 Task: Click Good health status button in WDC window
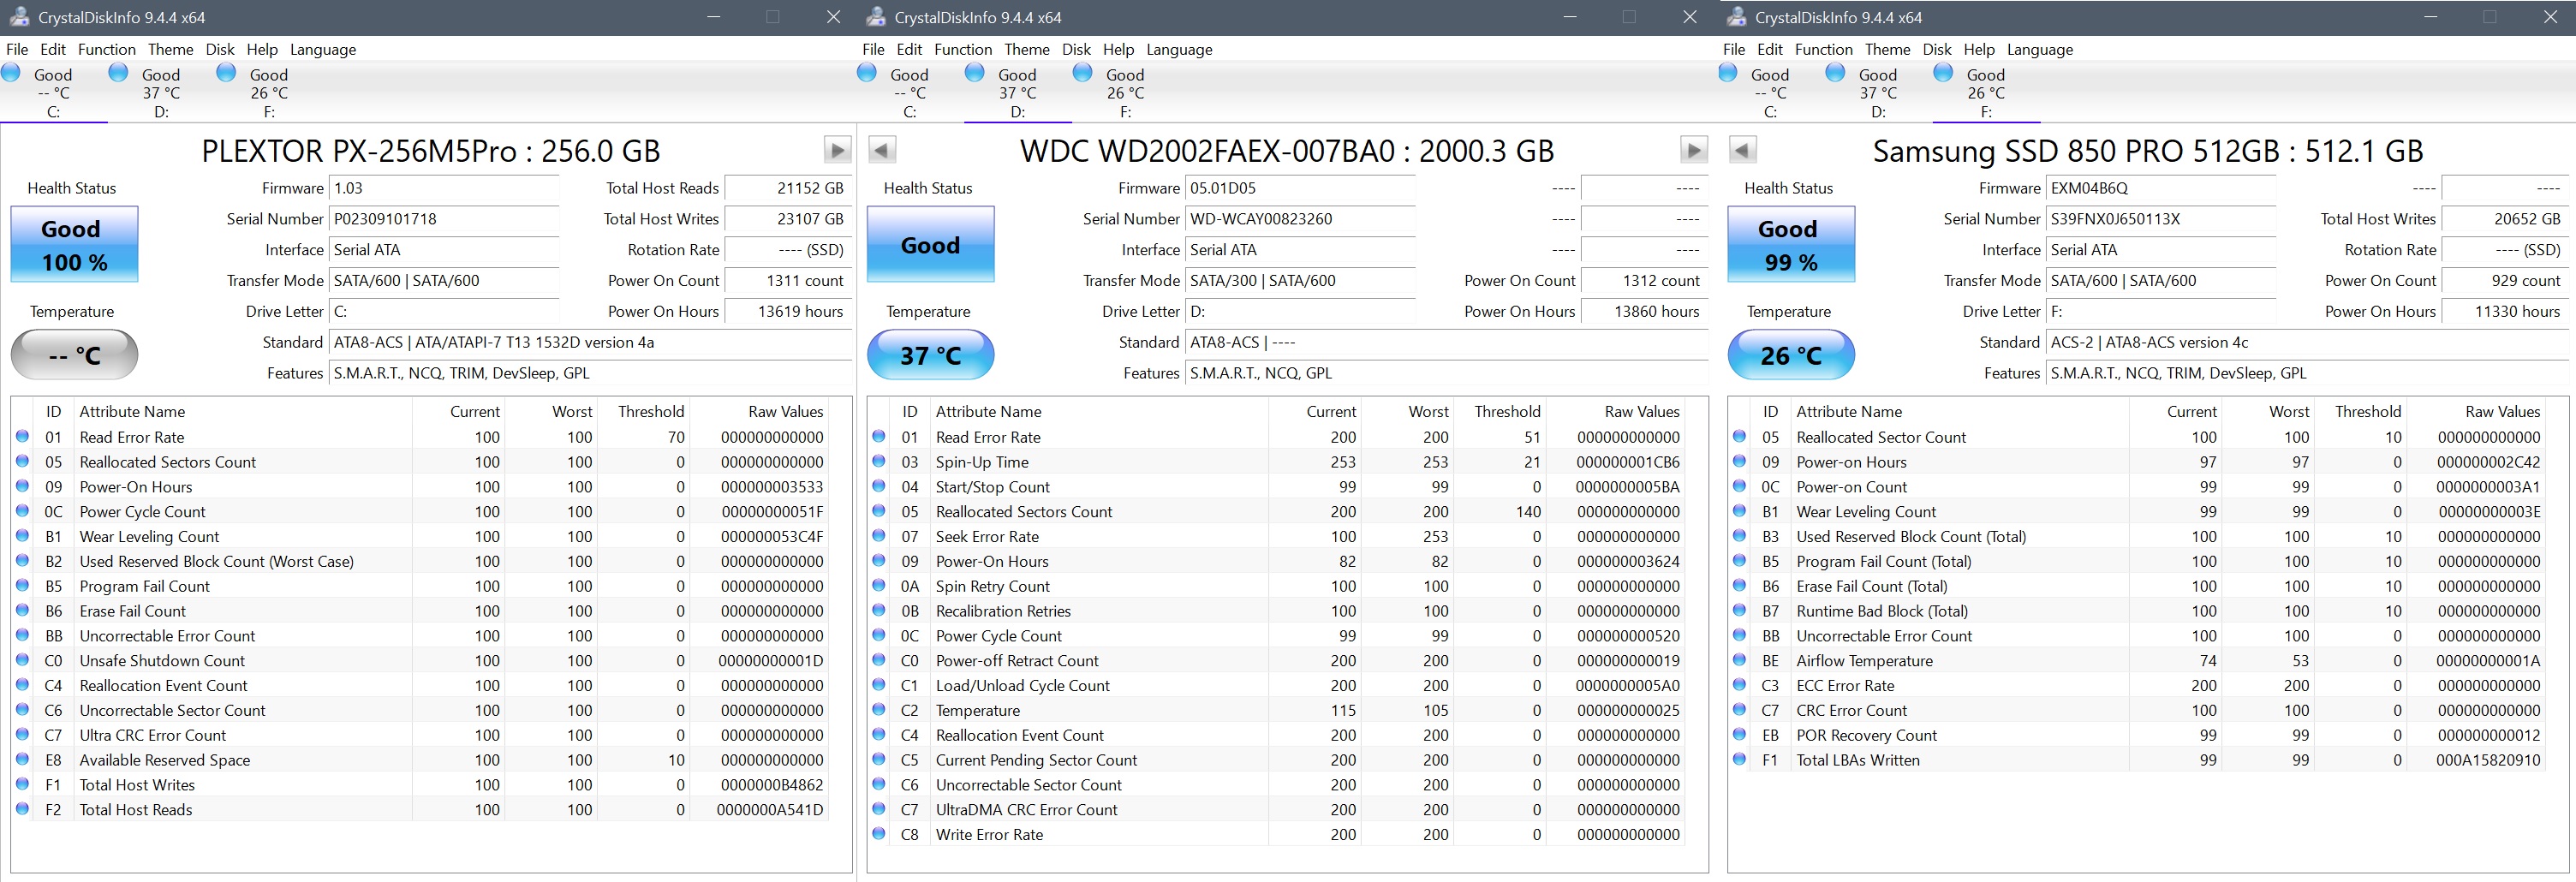(931, 244)
